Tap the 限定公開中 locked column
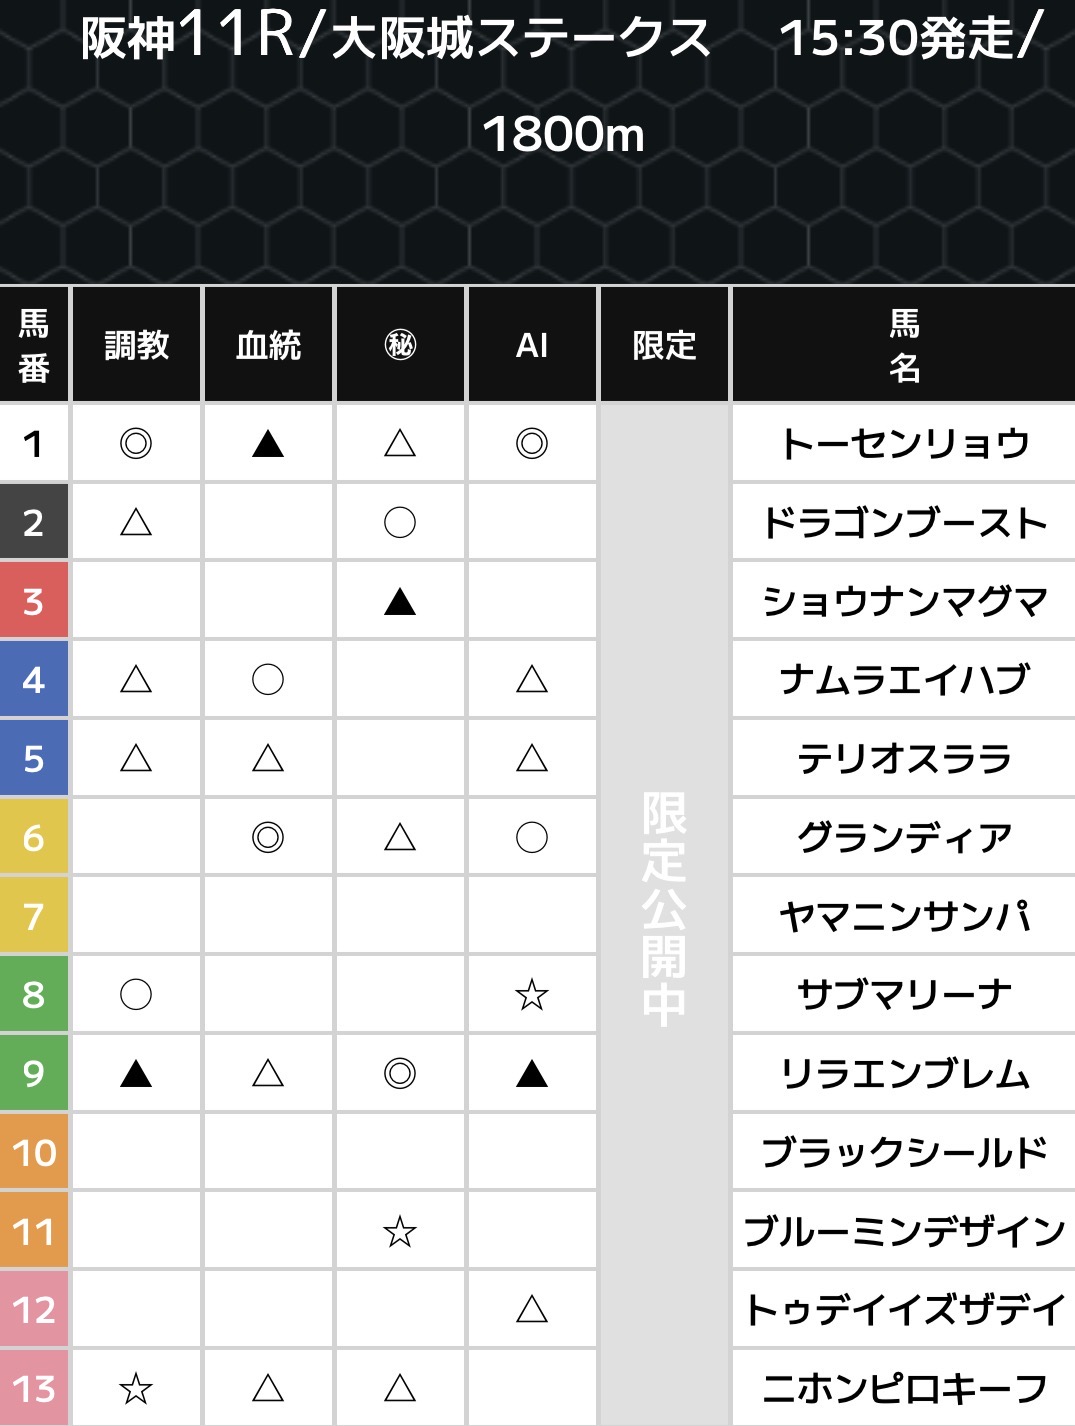 664,910
